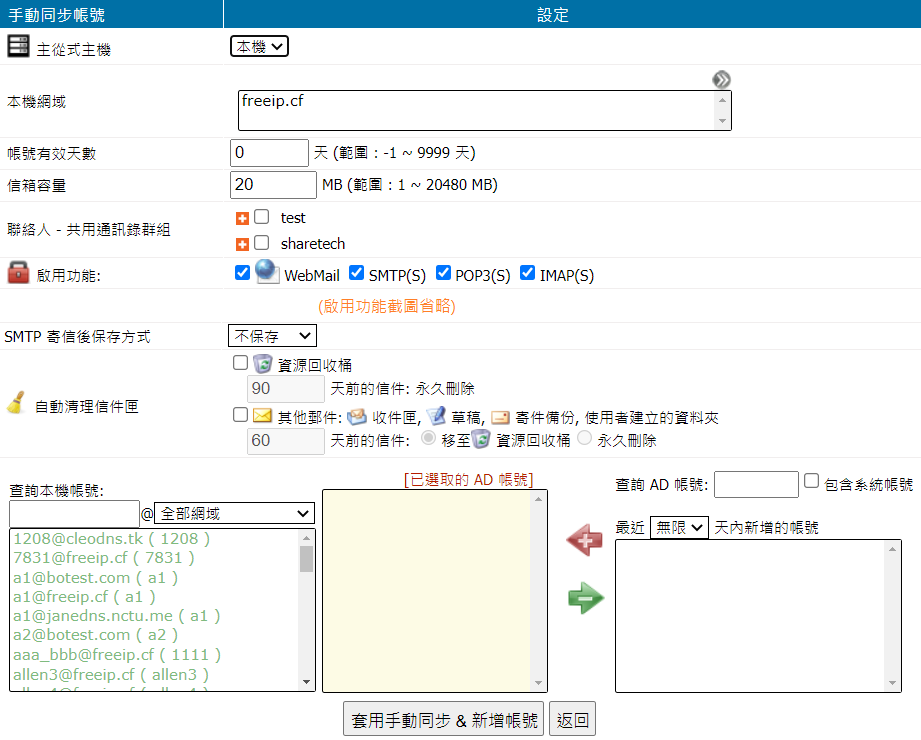The height and width of the screenshot is (740, 921).
Task: Click the 套用手動同步 & 新增帳號 button
Action: (x=443, y=719)
